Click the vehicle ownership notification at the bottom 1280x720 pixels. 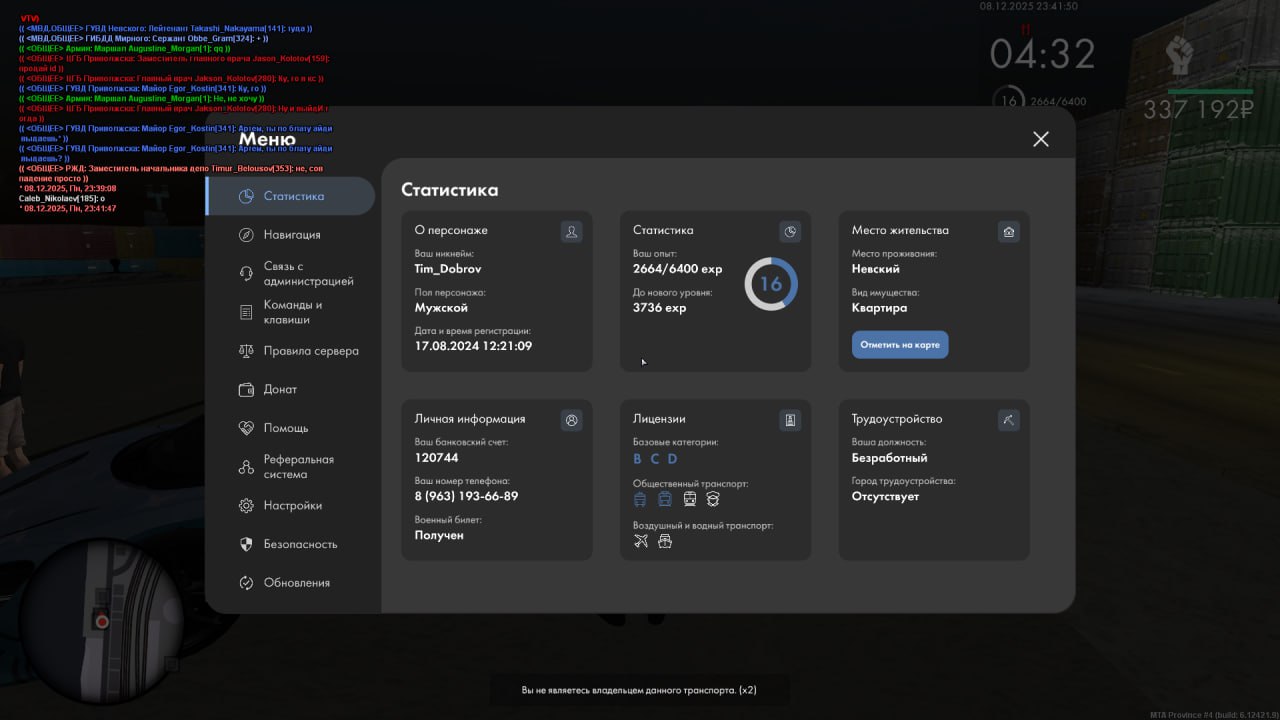pos(639,690)
